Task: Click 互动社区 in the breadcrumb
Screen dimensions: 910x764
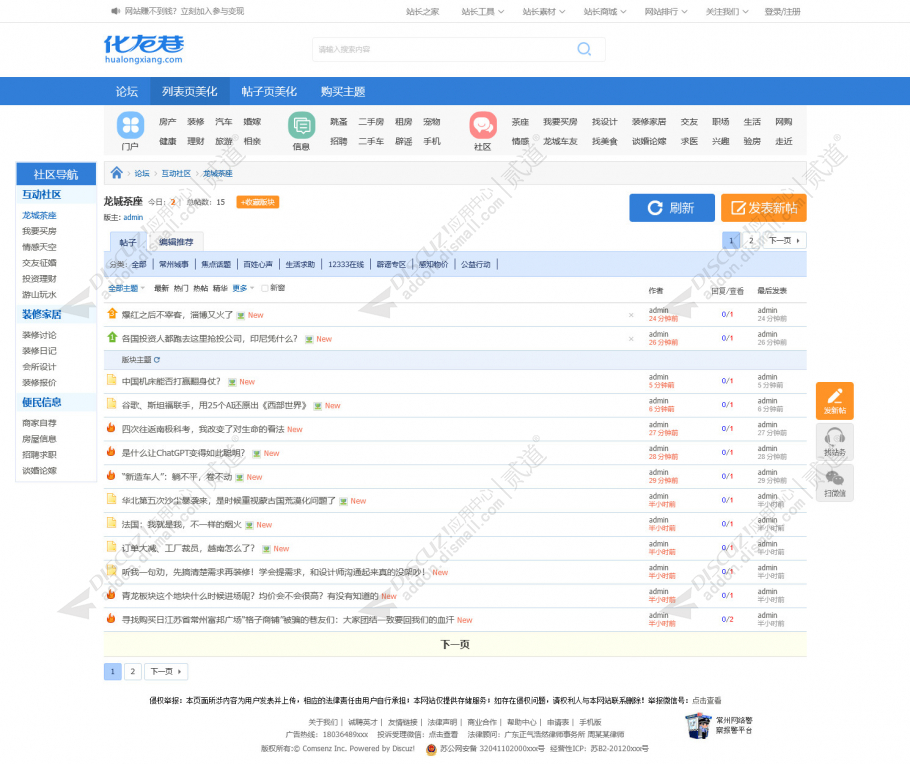Action: [x=176, y=174]
